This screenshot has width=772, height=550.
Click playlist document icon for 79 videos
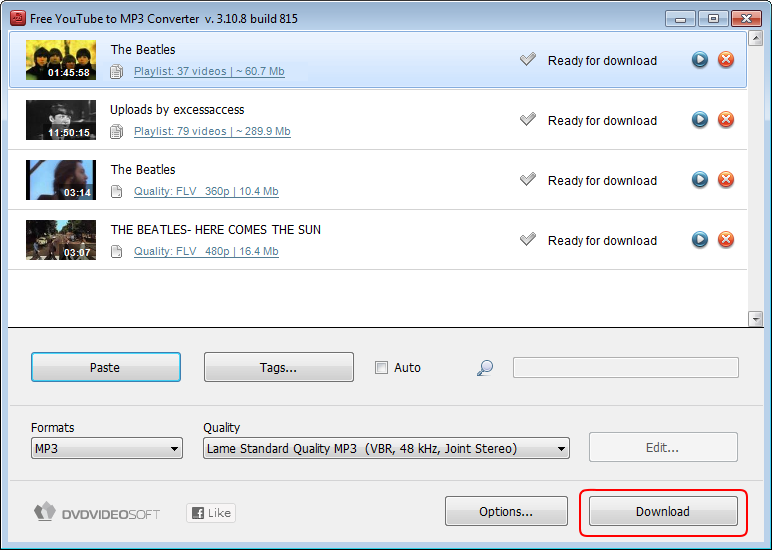(117, 132)
